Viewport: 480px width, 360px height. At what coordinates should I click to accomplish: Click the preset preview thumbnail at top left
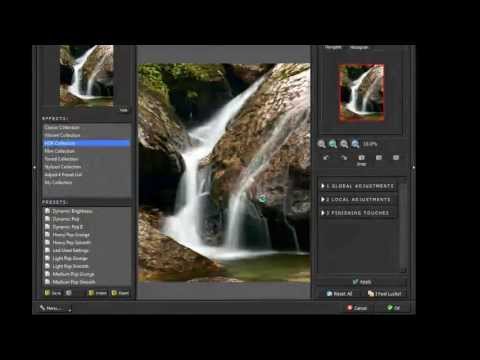pyautogui.click(x=86, y=76)
